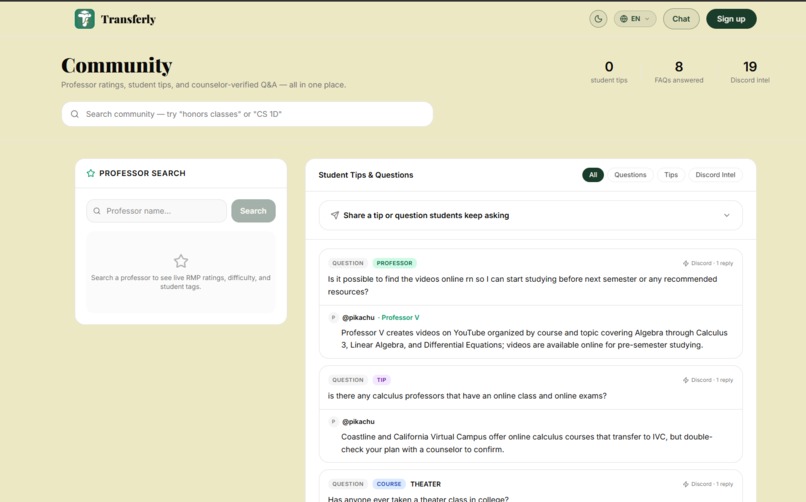This screenshot has height=502, width=806.
Task: Click the THEATER label on third question
Action: point(426,484)
